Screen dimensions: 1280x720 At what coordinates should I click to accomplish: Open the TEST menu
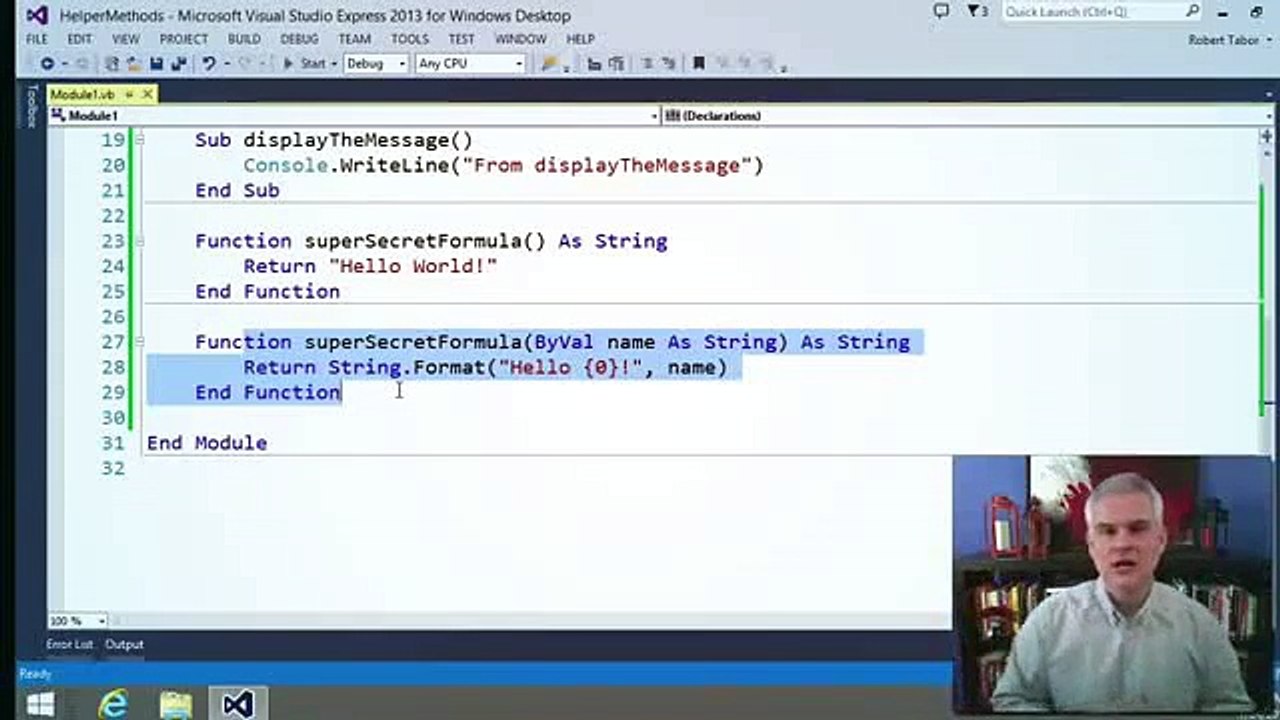[461, 39]
